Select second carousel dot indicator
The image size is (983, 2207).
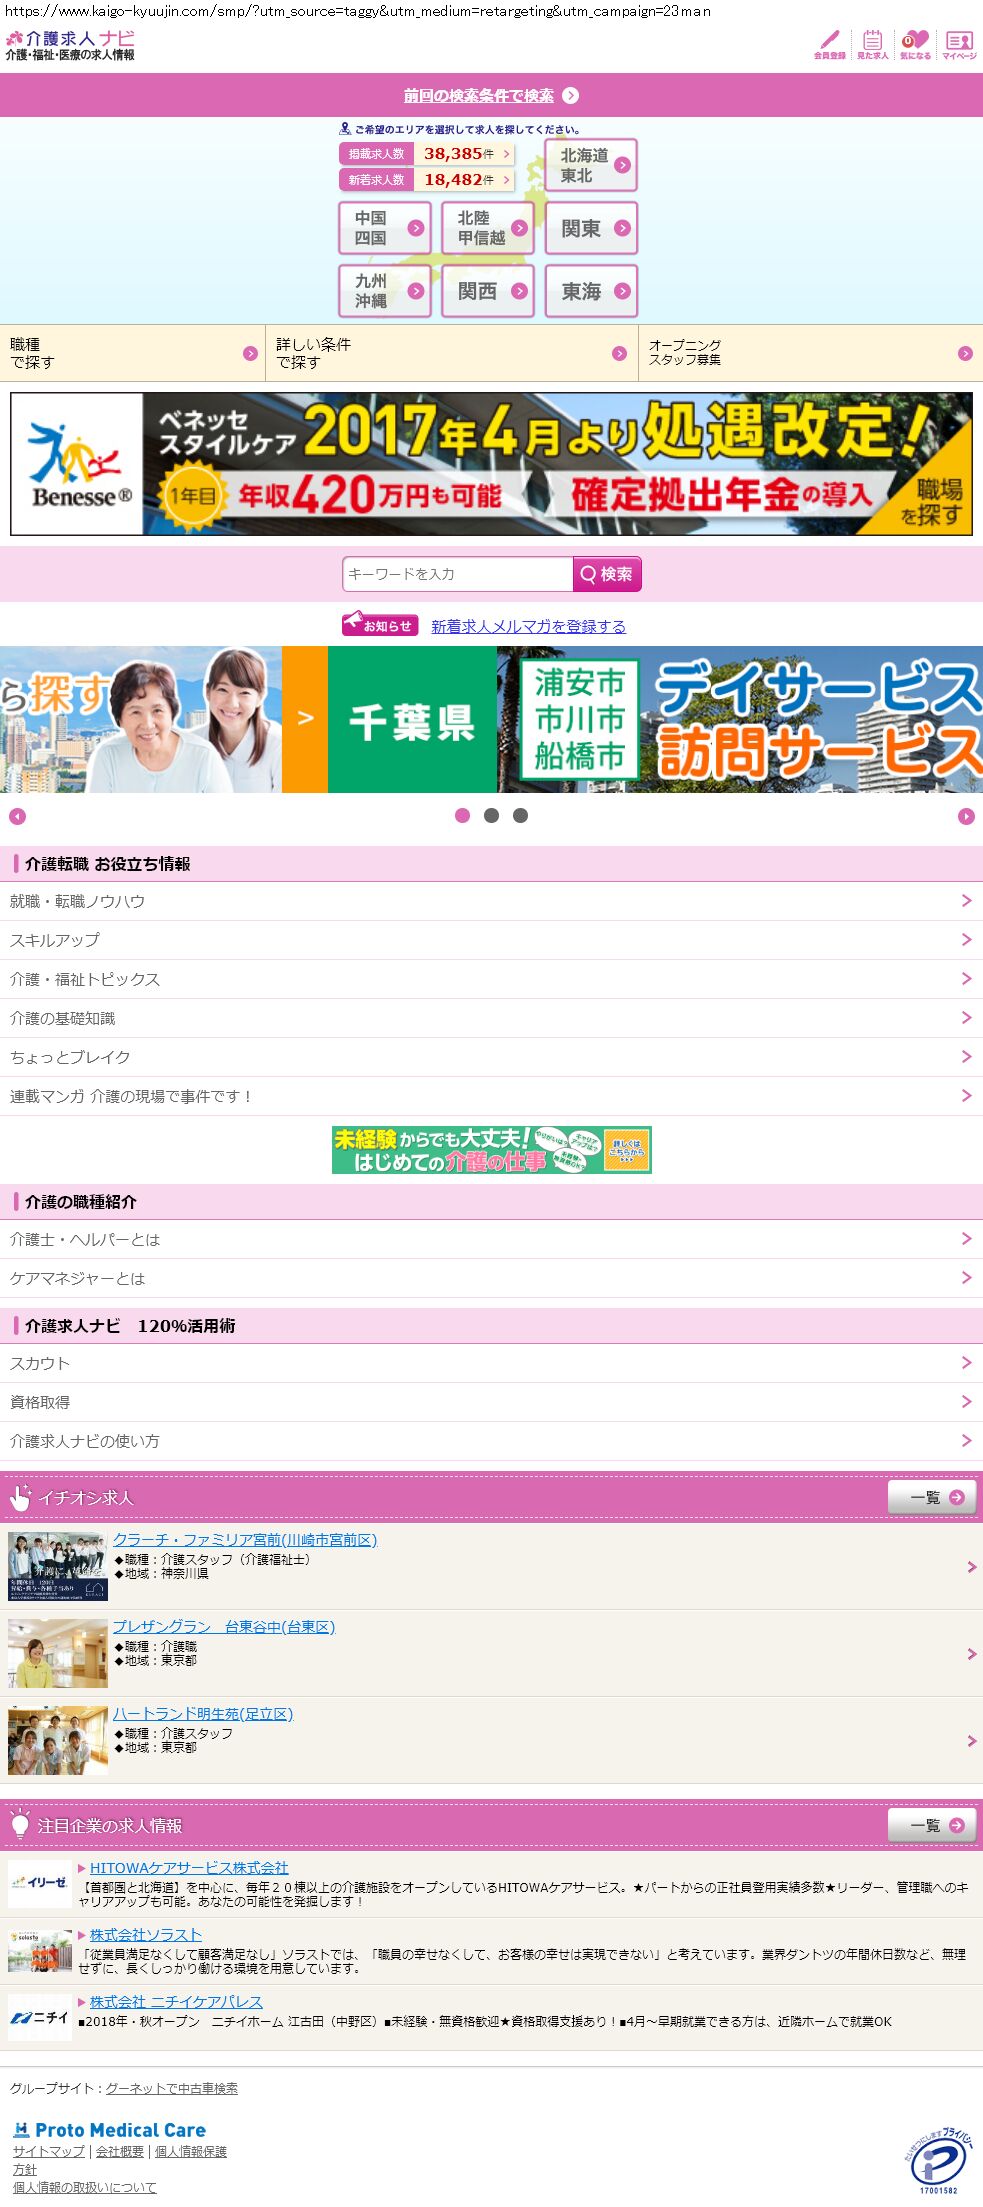click(491, 816)
